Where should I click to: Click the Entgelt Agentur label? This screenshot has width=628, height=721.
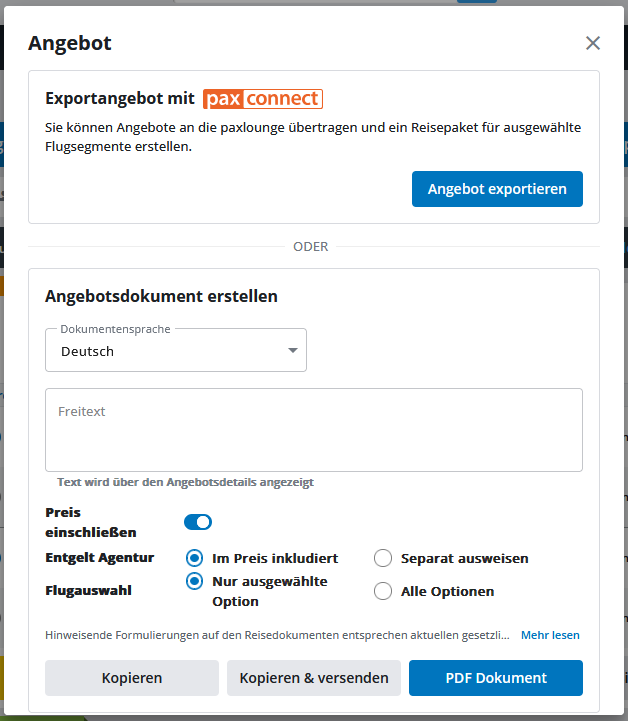tap(100, 558)
